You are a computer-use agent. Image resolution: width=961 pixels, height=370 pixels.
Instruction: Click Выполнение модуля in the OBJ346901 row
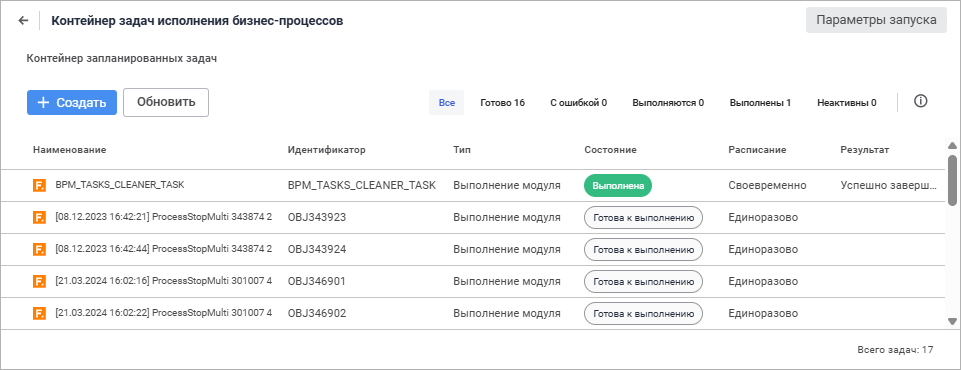507,281
